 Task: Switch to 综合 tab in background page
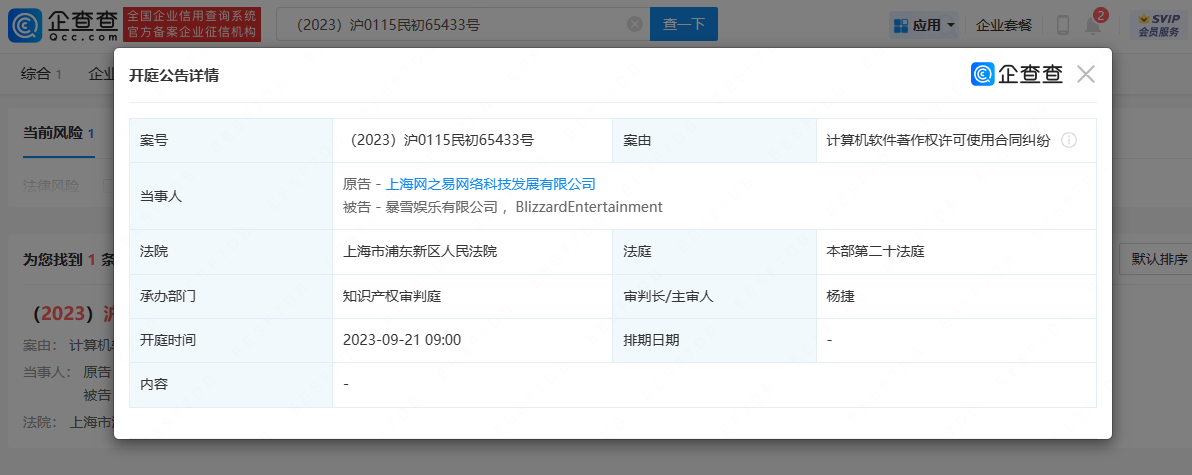pyautogui.click(x=41, y=74)
